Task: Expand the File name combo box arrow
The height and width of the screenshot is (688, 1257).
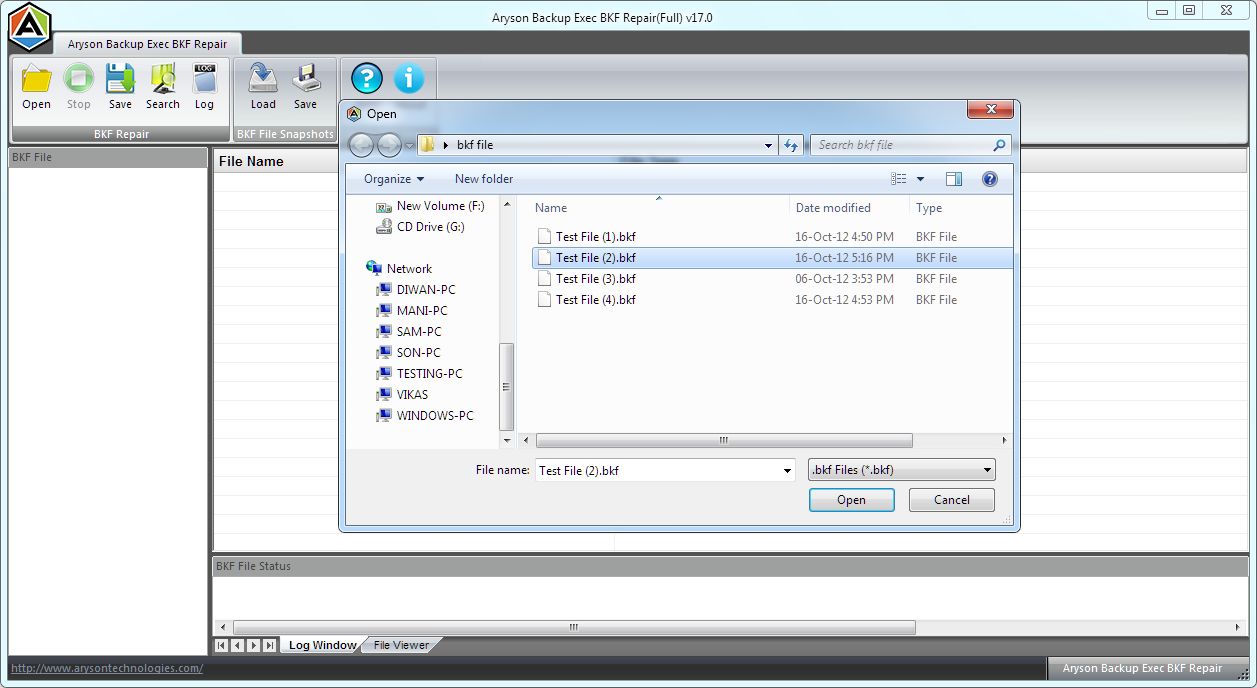Action: pos(788,470)
